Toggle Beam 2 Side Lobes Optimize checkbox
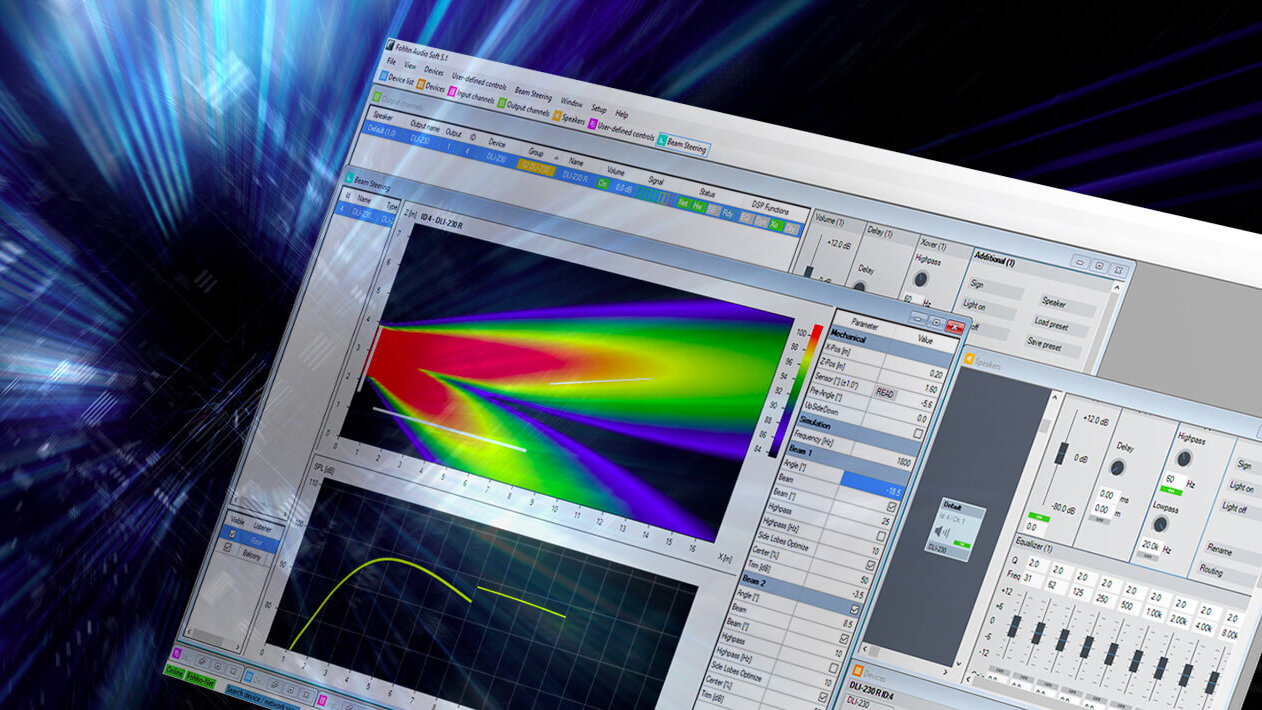The height and width of the screenshot is (710, 1262). click(823, 697)
